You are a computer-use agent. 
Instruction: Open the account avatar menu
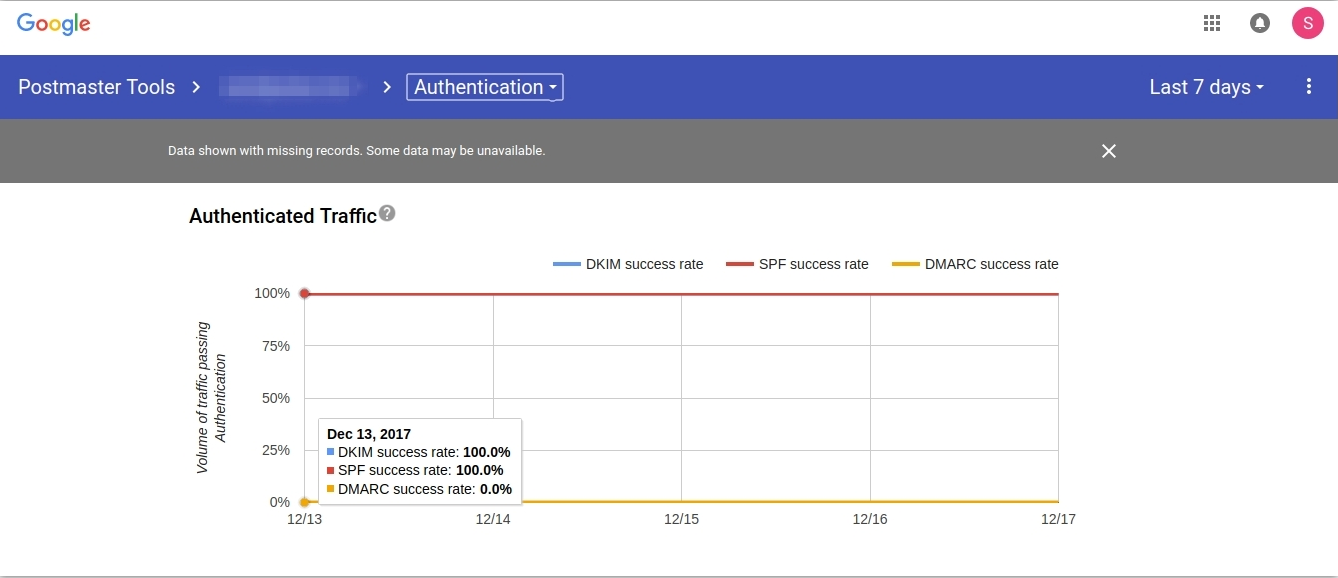1308,23
